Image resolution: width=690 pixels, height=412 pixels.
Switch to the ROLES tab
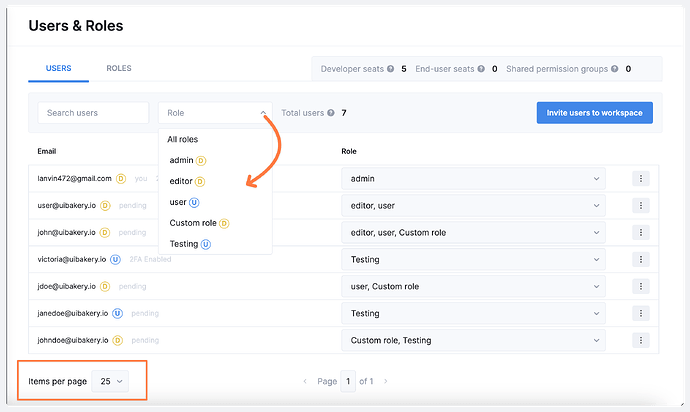(119, 68)
